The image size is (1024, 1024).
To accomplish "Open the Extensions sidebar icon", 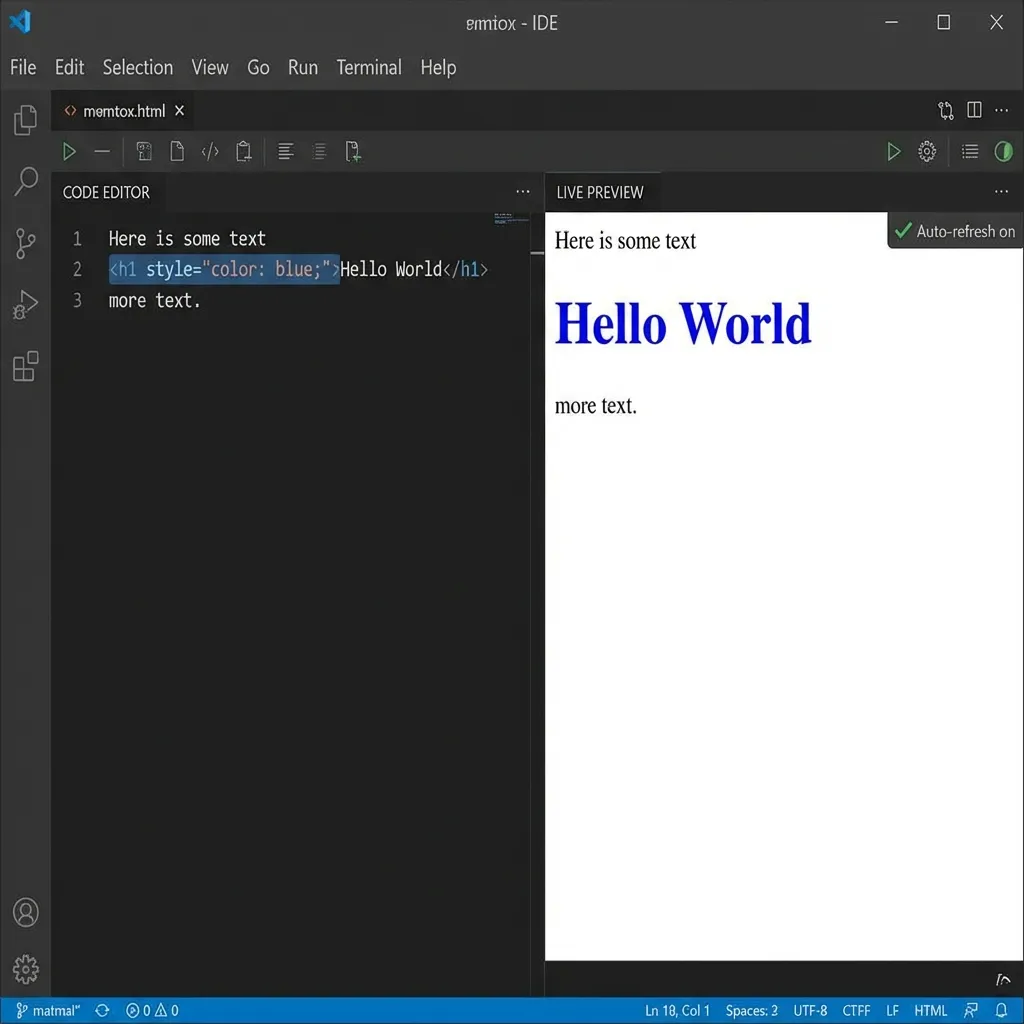I will click(x=25, y=367).
